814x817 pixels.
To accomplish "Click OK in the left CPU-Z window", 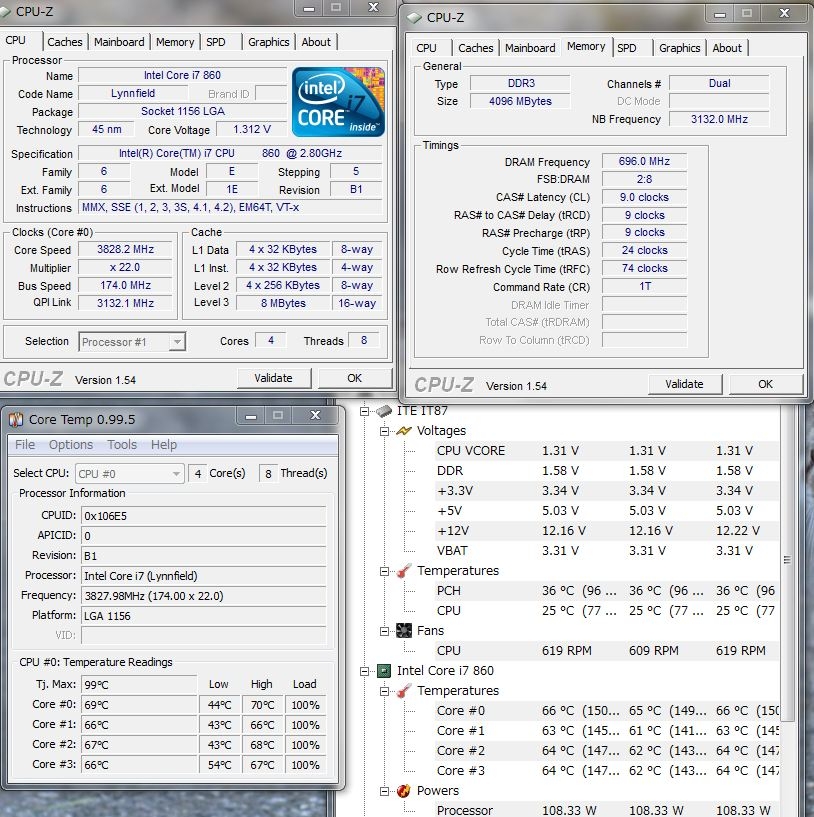I will coord(355,378).
